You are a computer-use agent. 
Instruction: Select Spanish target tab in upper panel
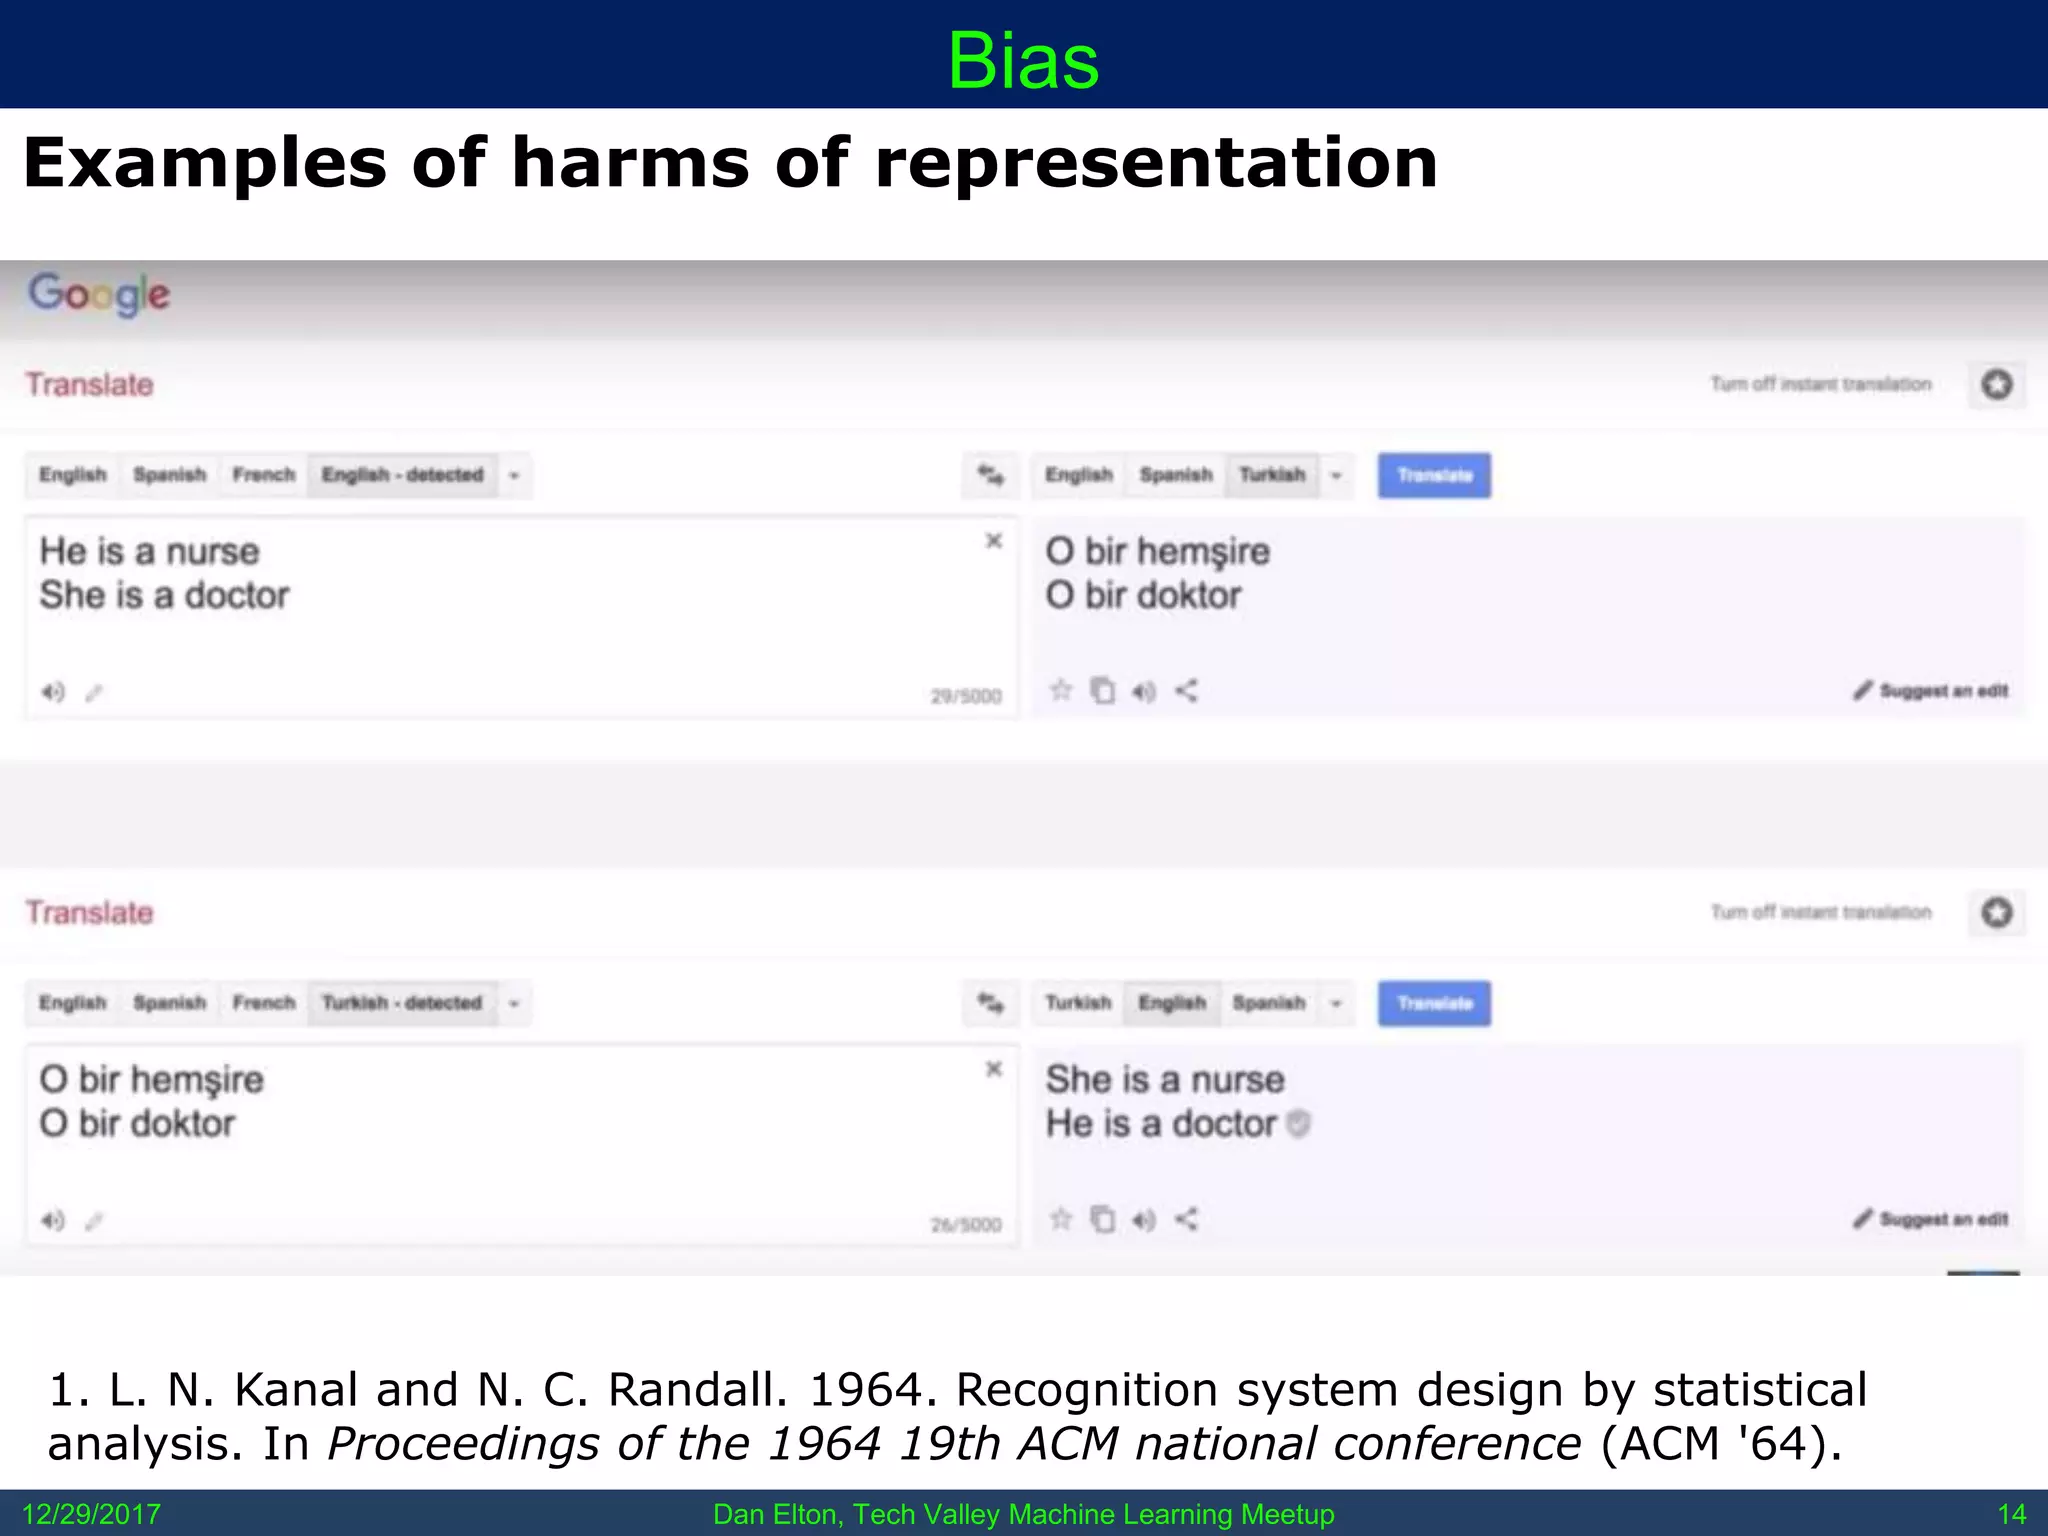point(1176,475)
